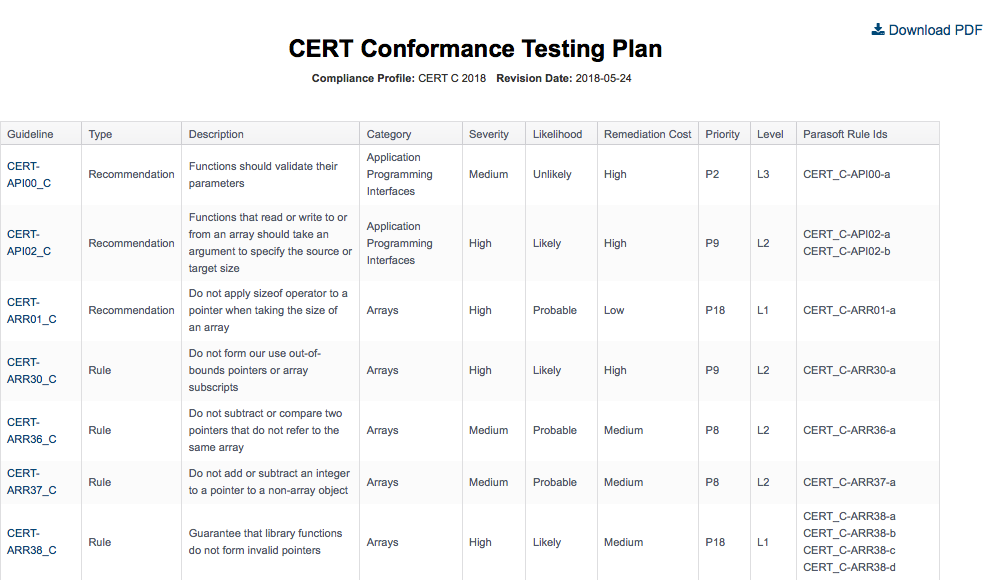Visit the CERT-ARR36_C guideline link
The width and height of the screenshot is (1003, 580).
[31, 431]
